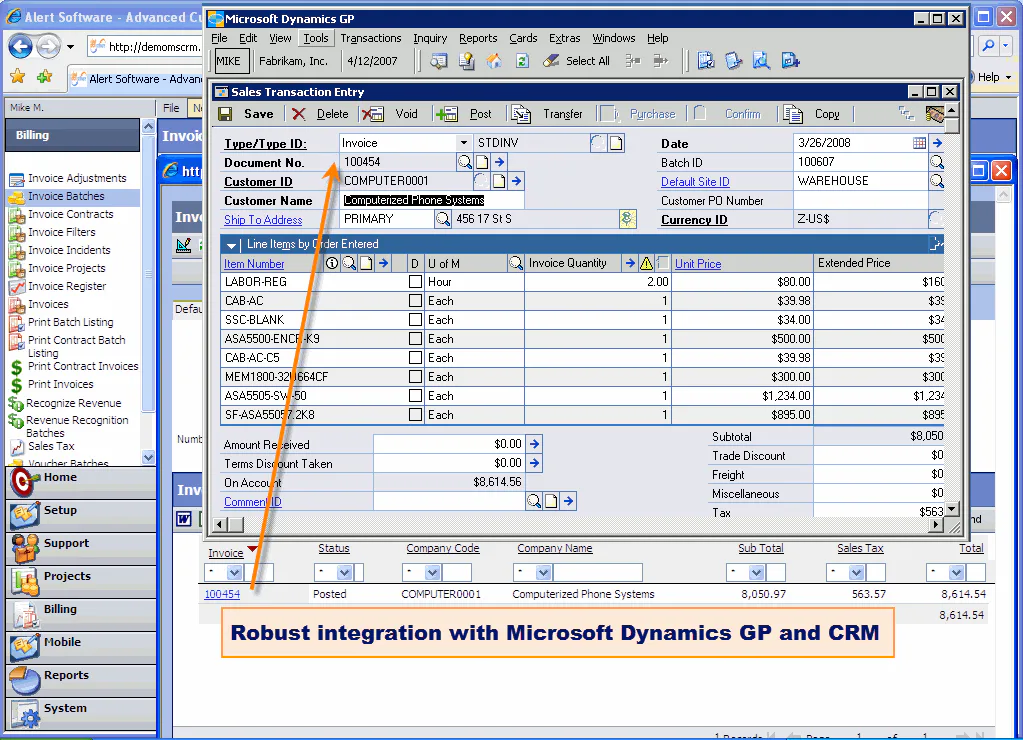Click the Copy document icon

(794, 114)
